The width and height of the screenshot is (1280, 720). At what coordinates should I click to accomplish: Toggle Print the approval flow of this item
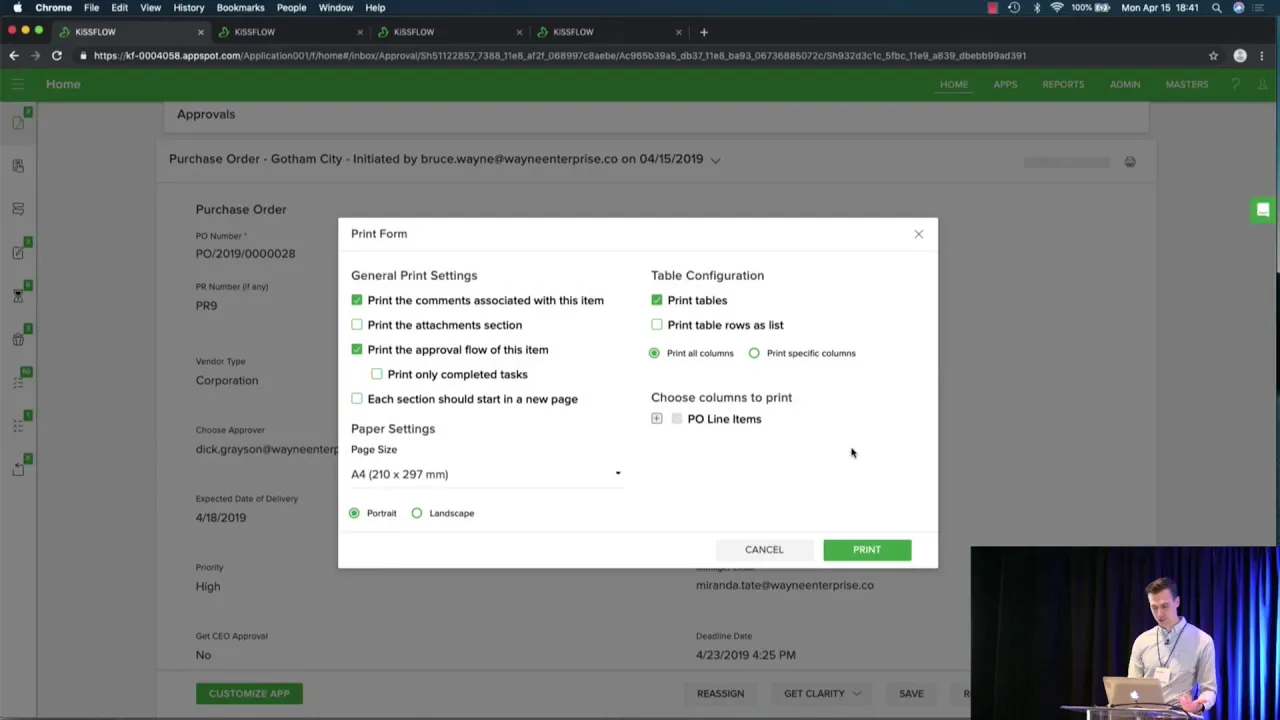coord(357,350)
